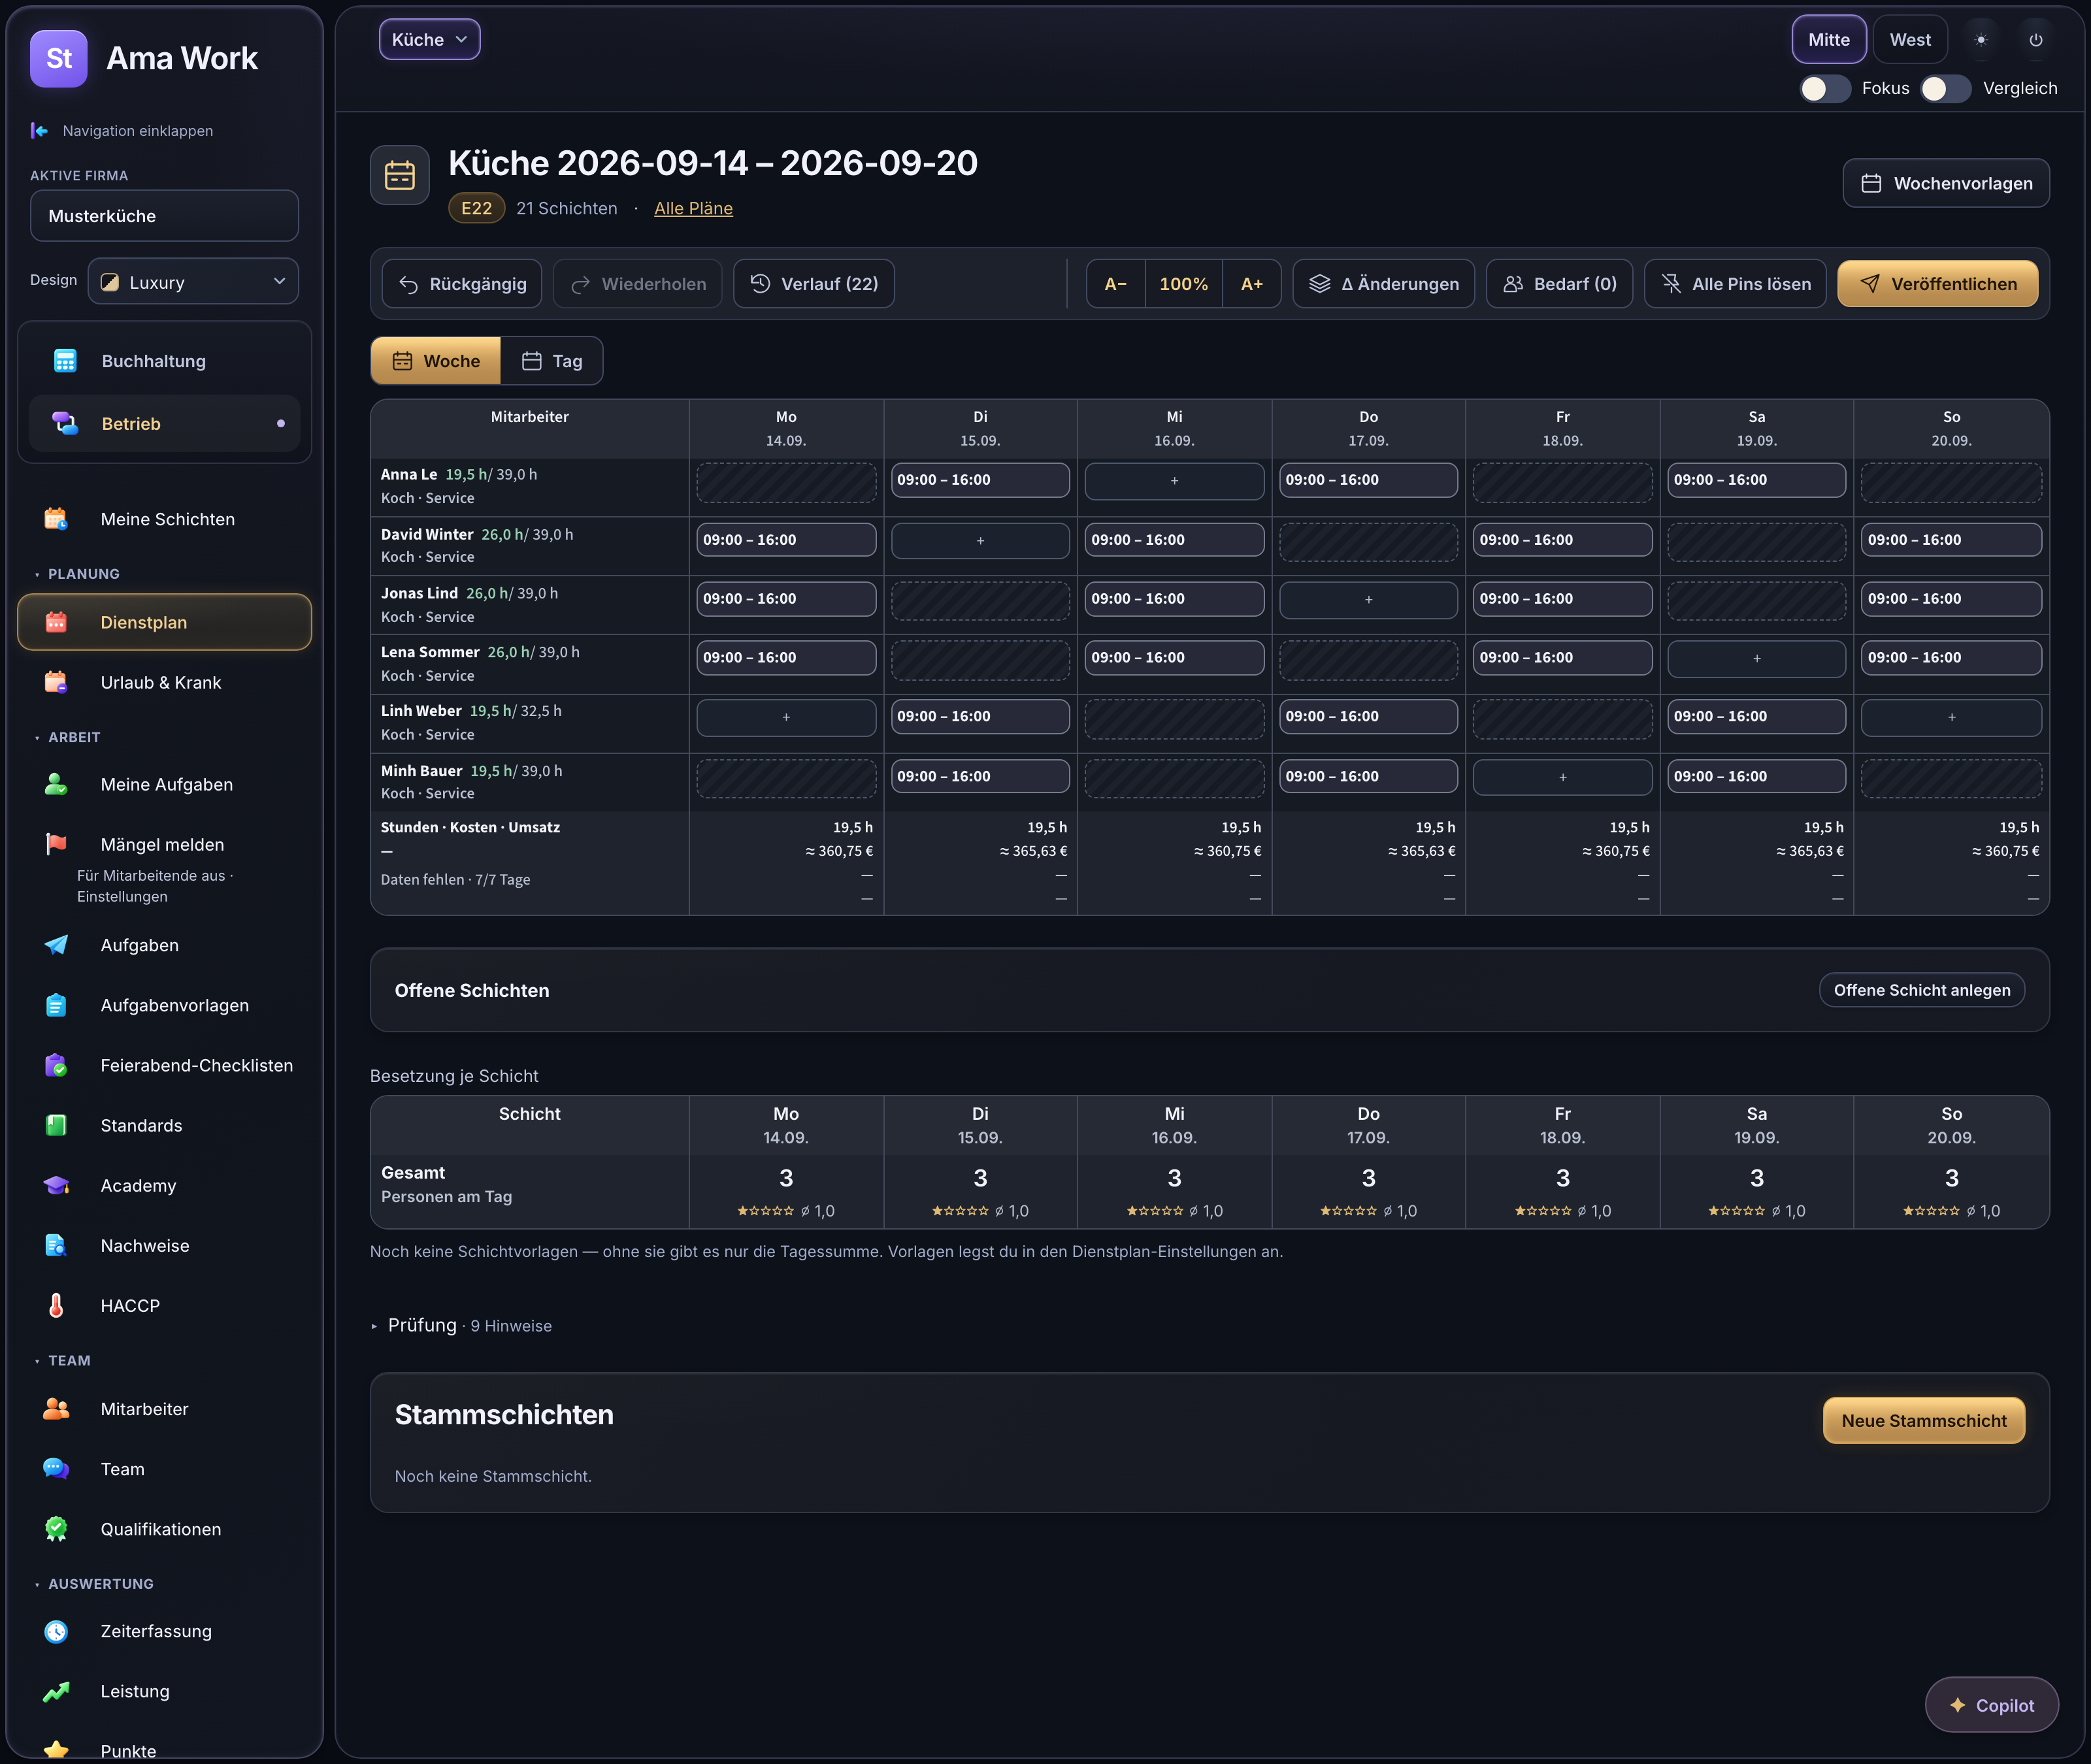
Task: Switch to West location
Action: click(x=1909, y=40)
